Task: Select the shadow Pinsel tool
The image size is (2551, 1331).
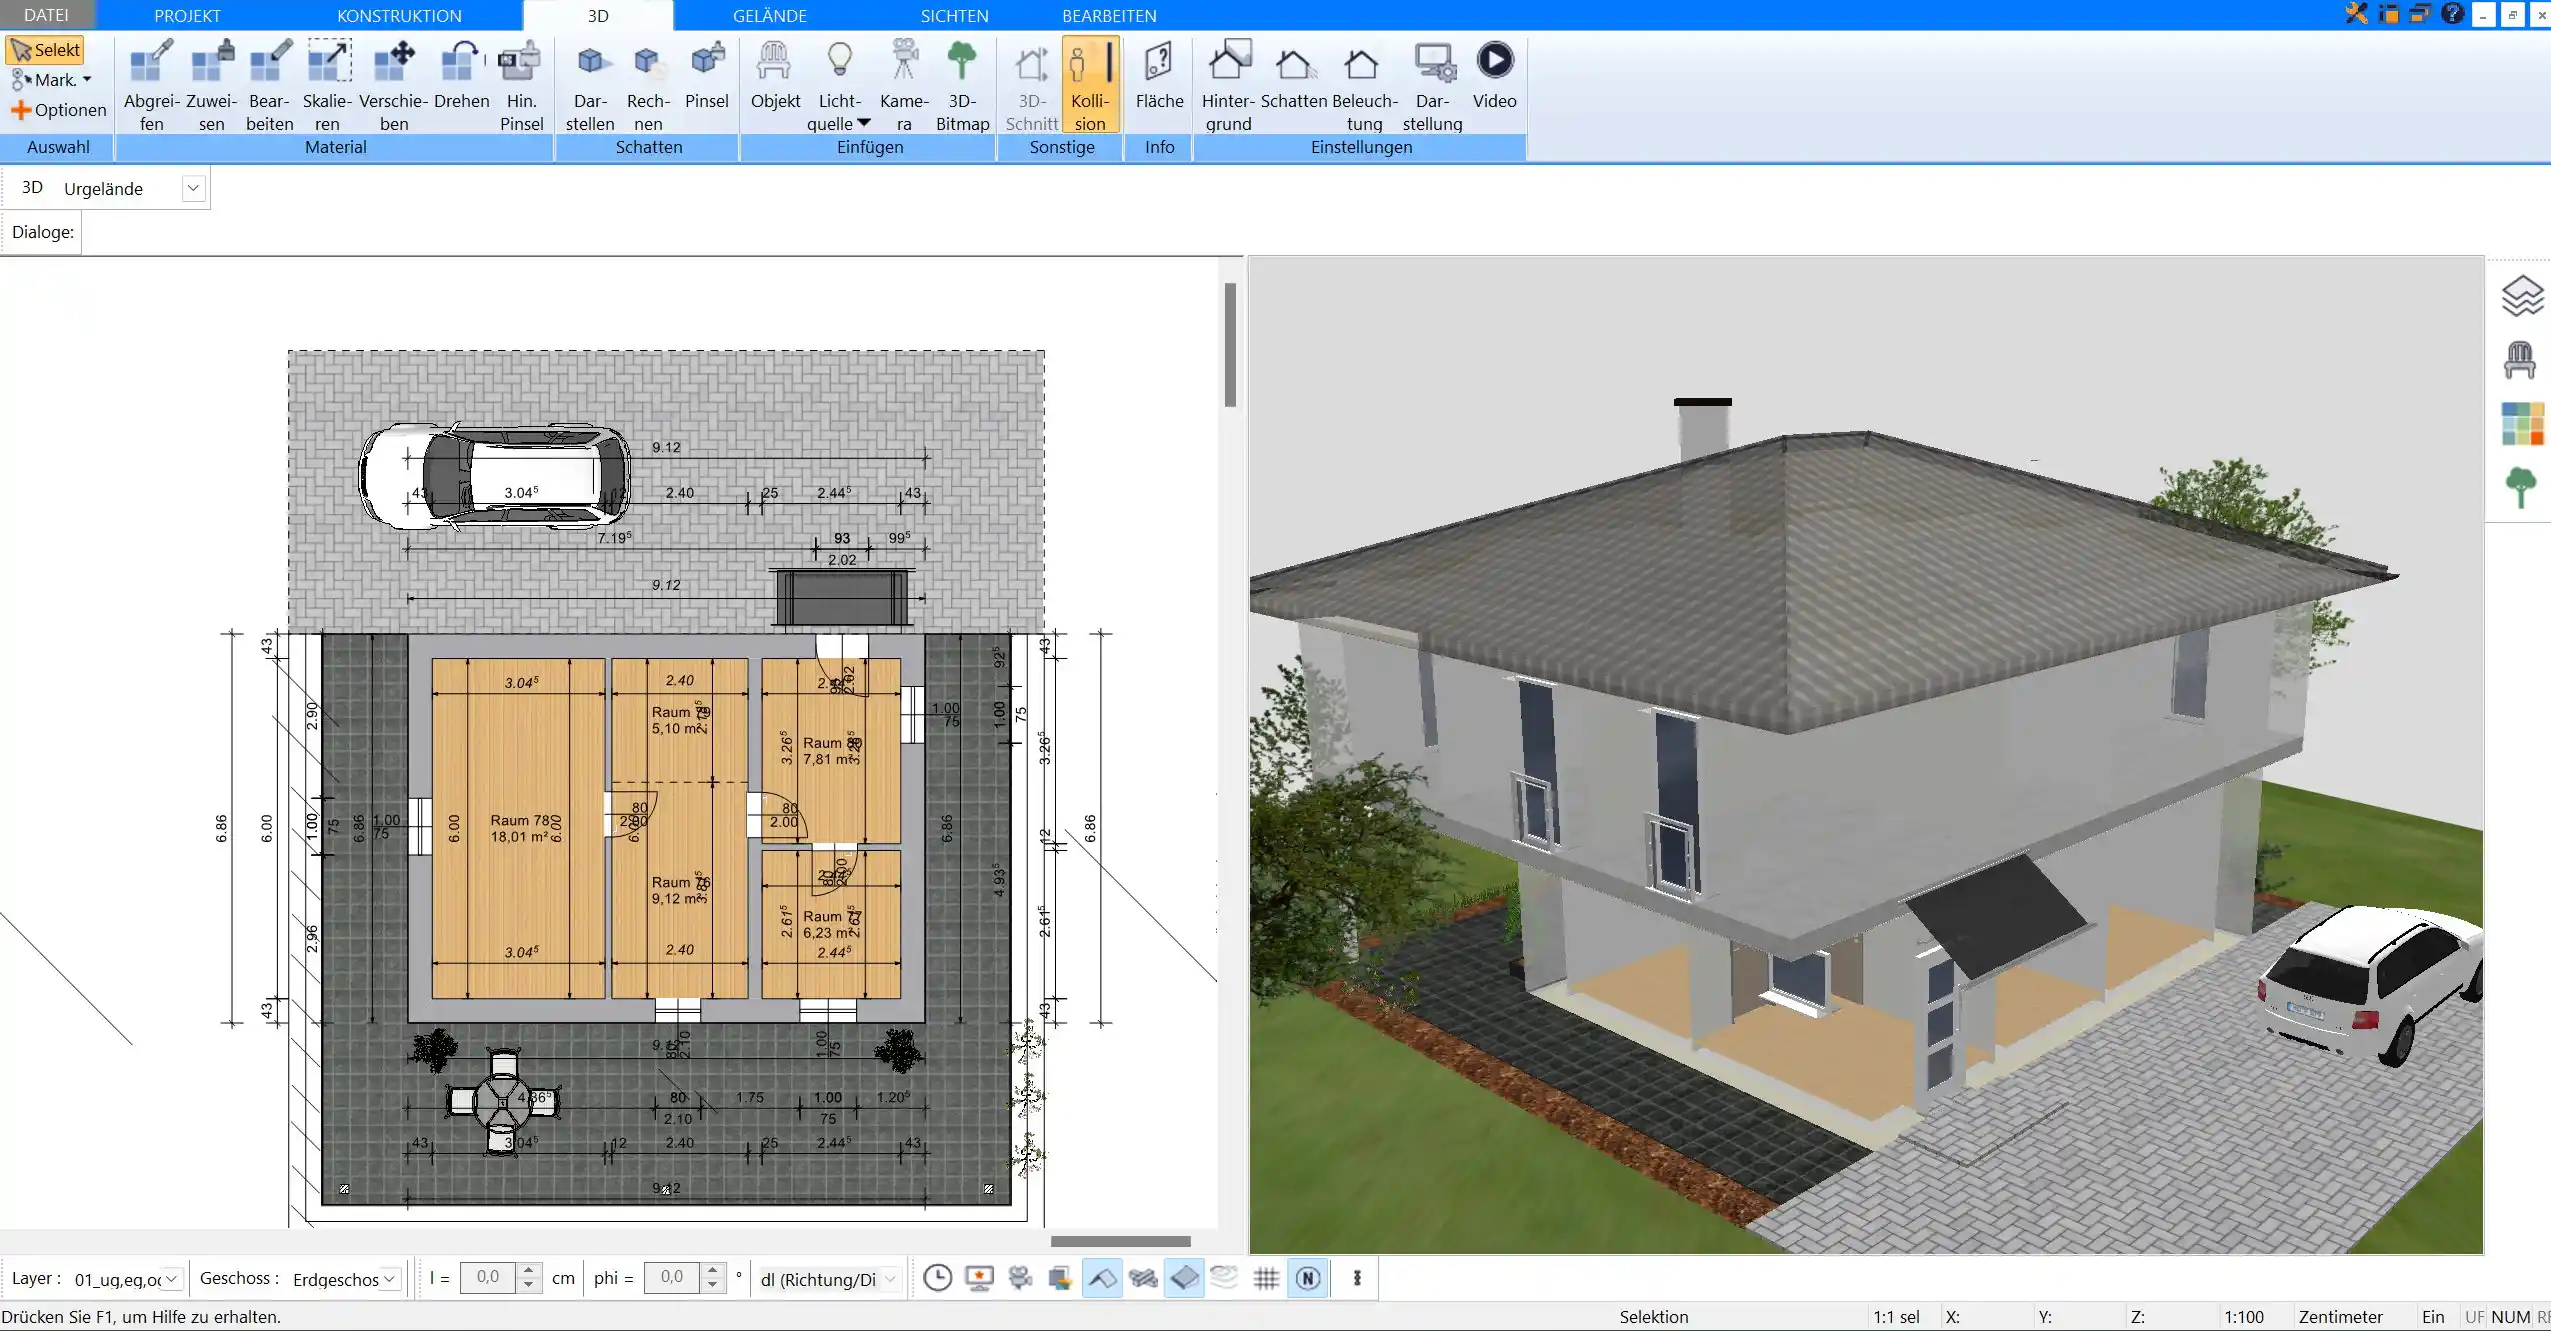Action: [707, 75]
